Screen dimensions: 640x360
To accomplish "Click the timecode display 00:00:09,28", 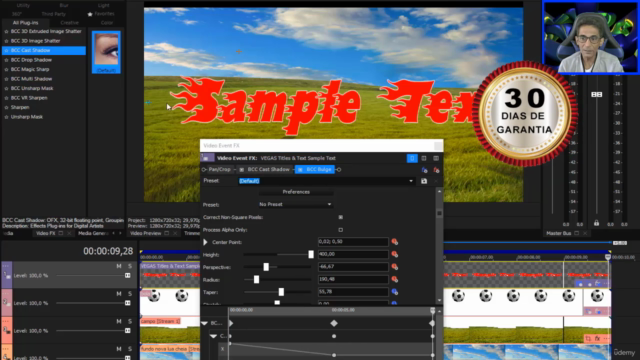I will (108, 251).
